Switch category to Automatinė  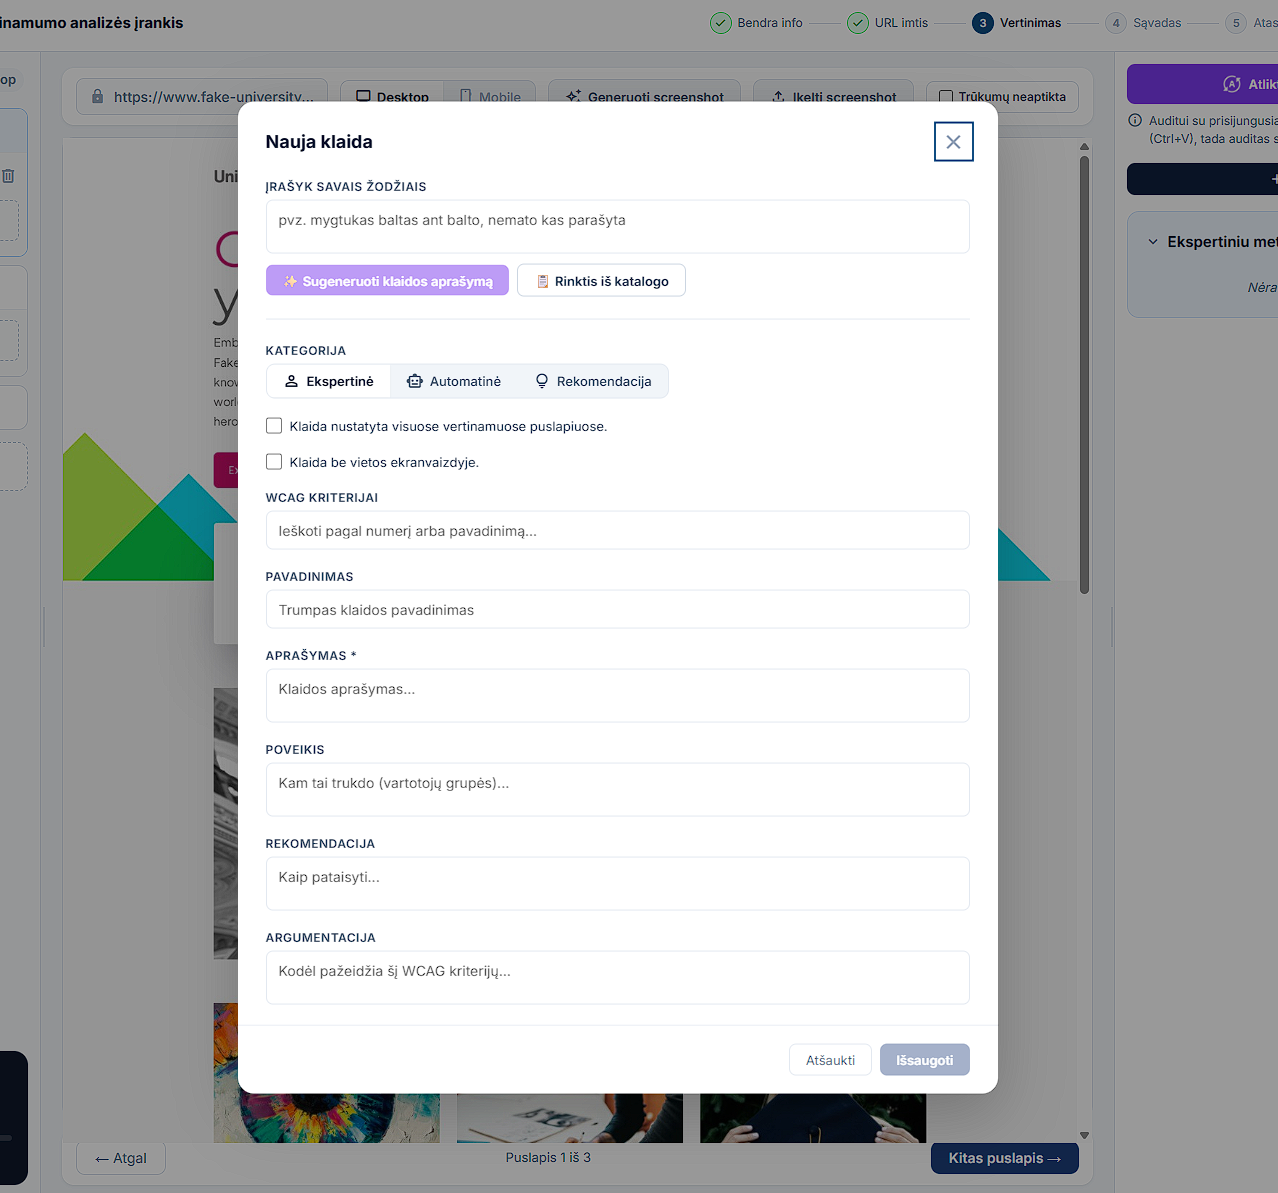tap(454, 381)
